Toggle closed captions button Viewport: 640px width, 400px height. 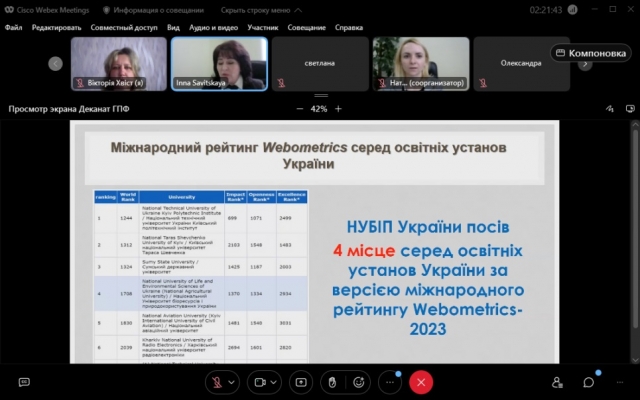coord(24,382)
